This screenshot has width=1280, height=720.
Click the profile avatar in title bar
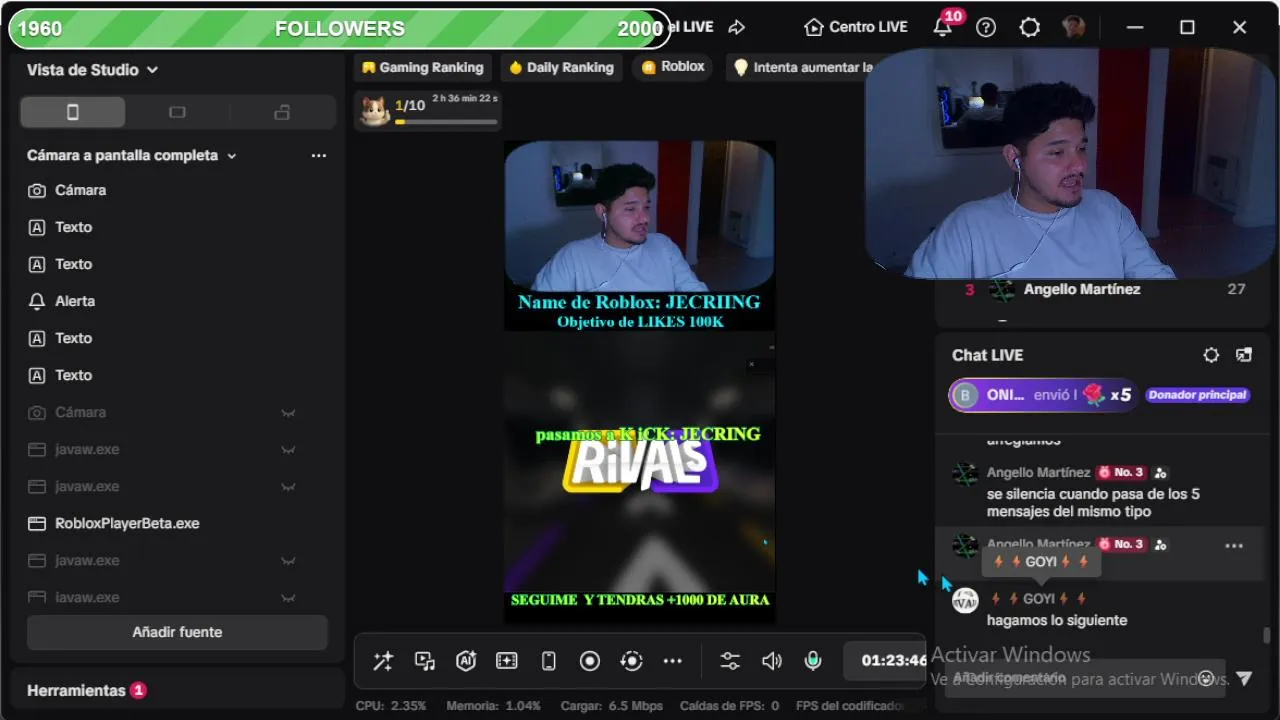(1074, 27)
